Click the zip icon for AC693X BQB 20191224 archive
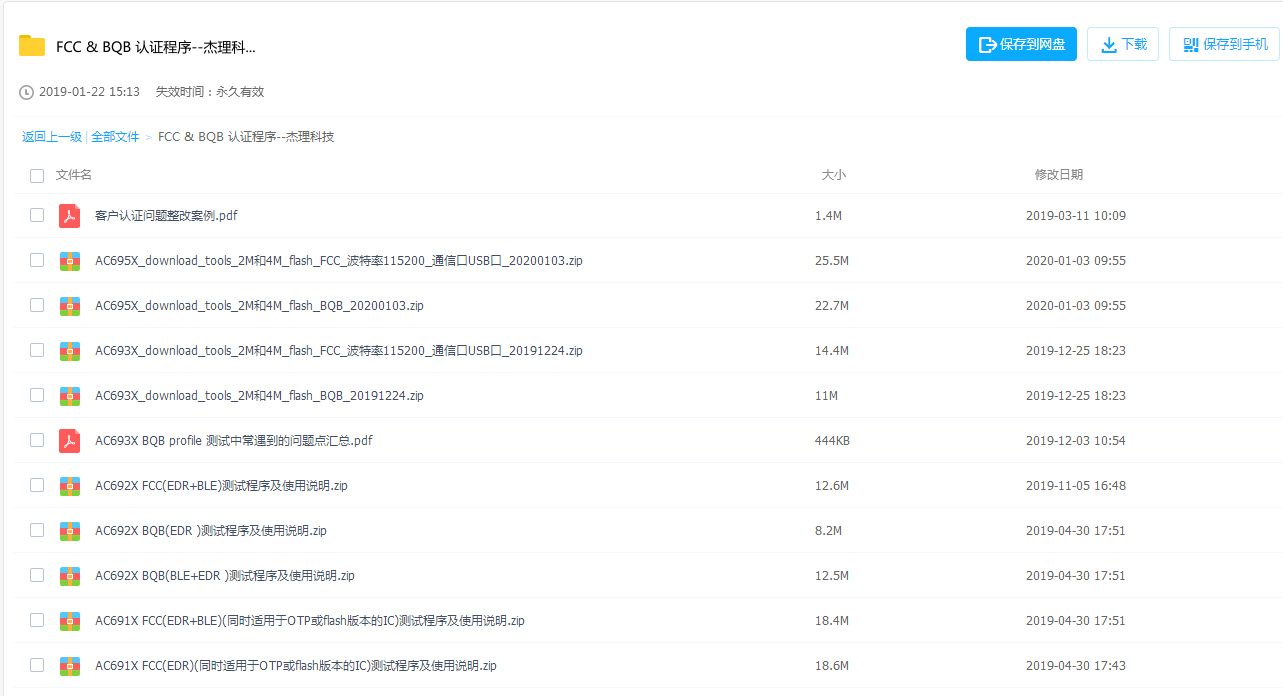The image size is (1283, 696). pyautogui.click(x=69, y=395)
